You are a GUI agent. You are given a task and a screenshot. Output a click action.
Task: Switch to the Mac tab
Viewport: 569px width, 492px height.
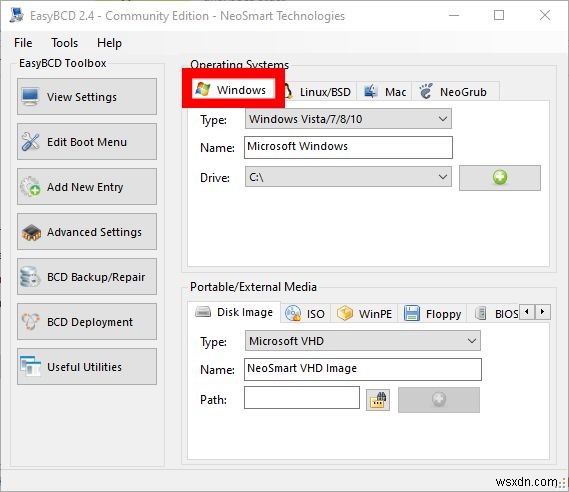click(384, 92)
